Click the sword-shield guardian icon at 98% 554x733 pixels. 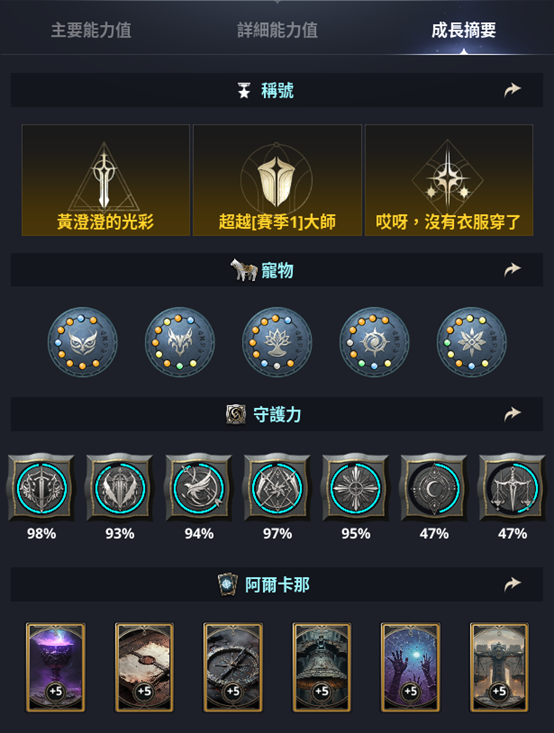point(42,488)
